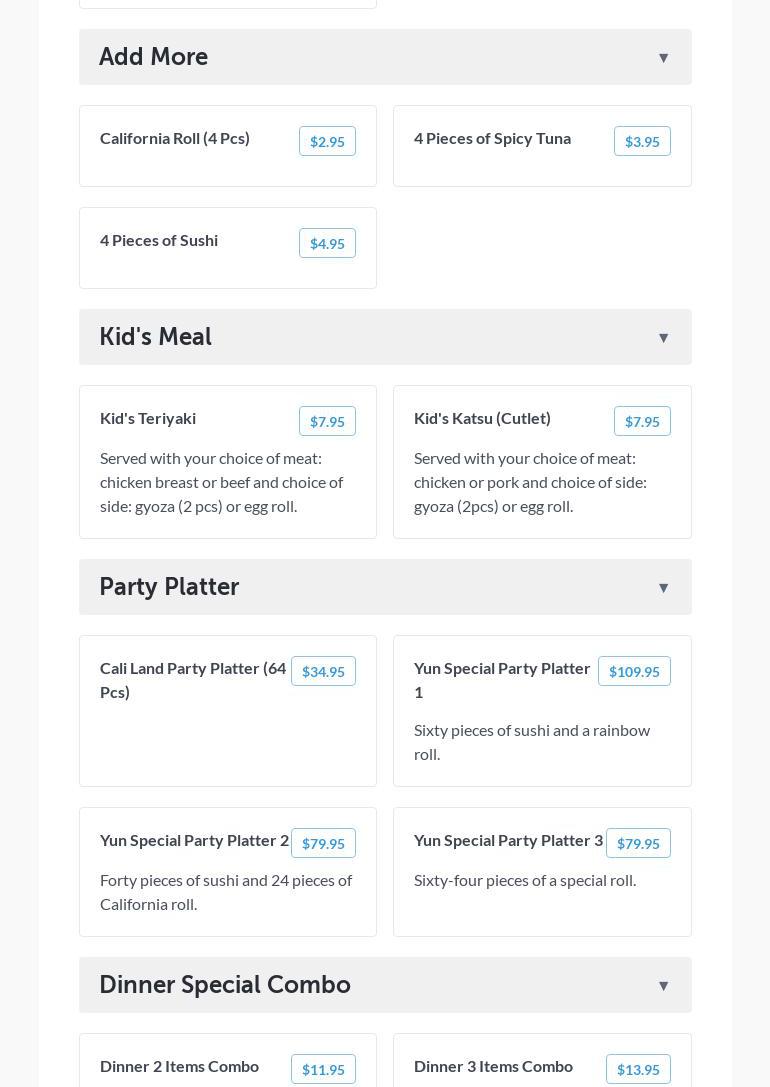Open the California Roll (4 Pcs) item
This screenshot has width=770, height=1087.
point(175,139)
